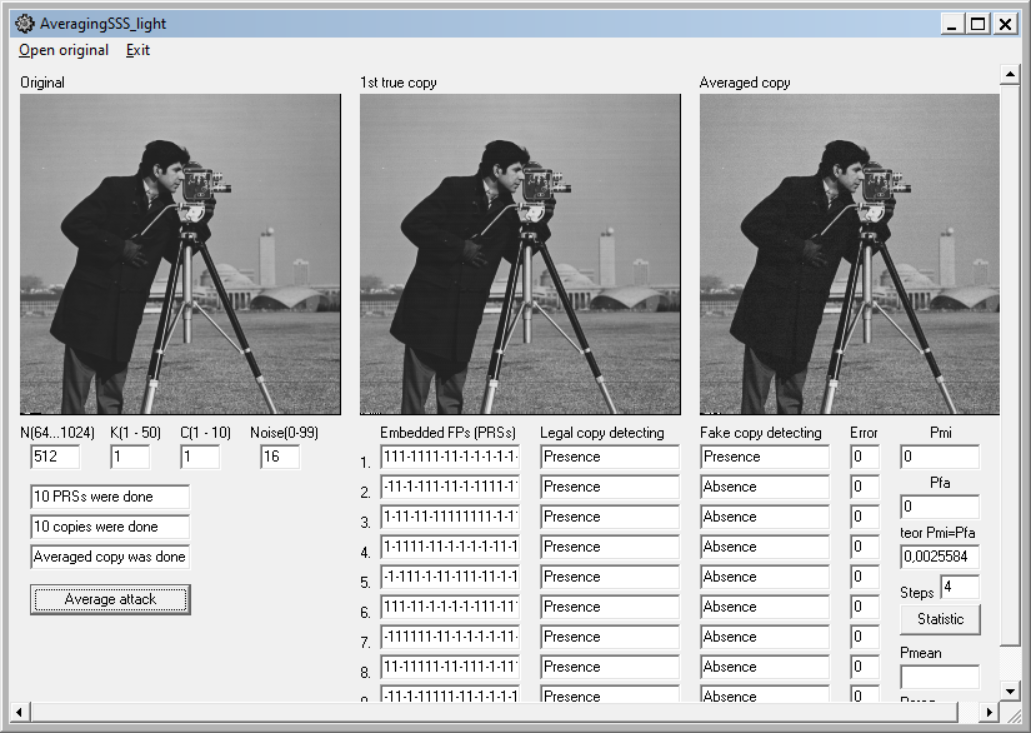Click the horizontal scrollbar thumb
1031x733 pixels.
pyautogui.click(x=493, y=711)
